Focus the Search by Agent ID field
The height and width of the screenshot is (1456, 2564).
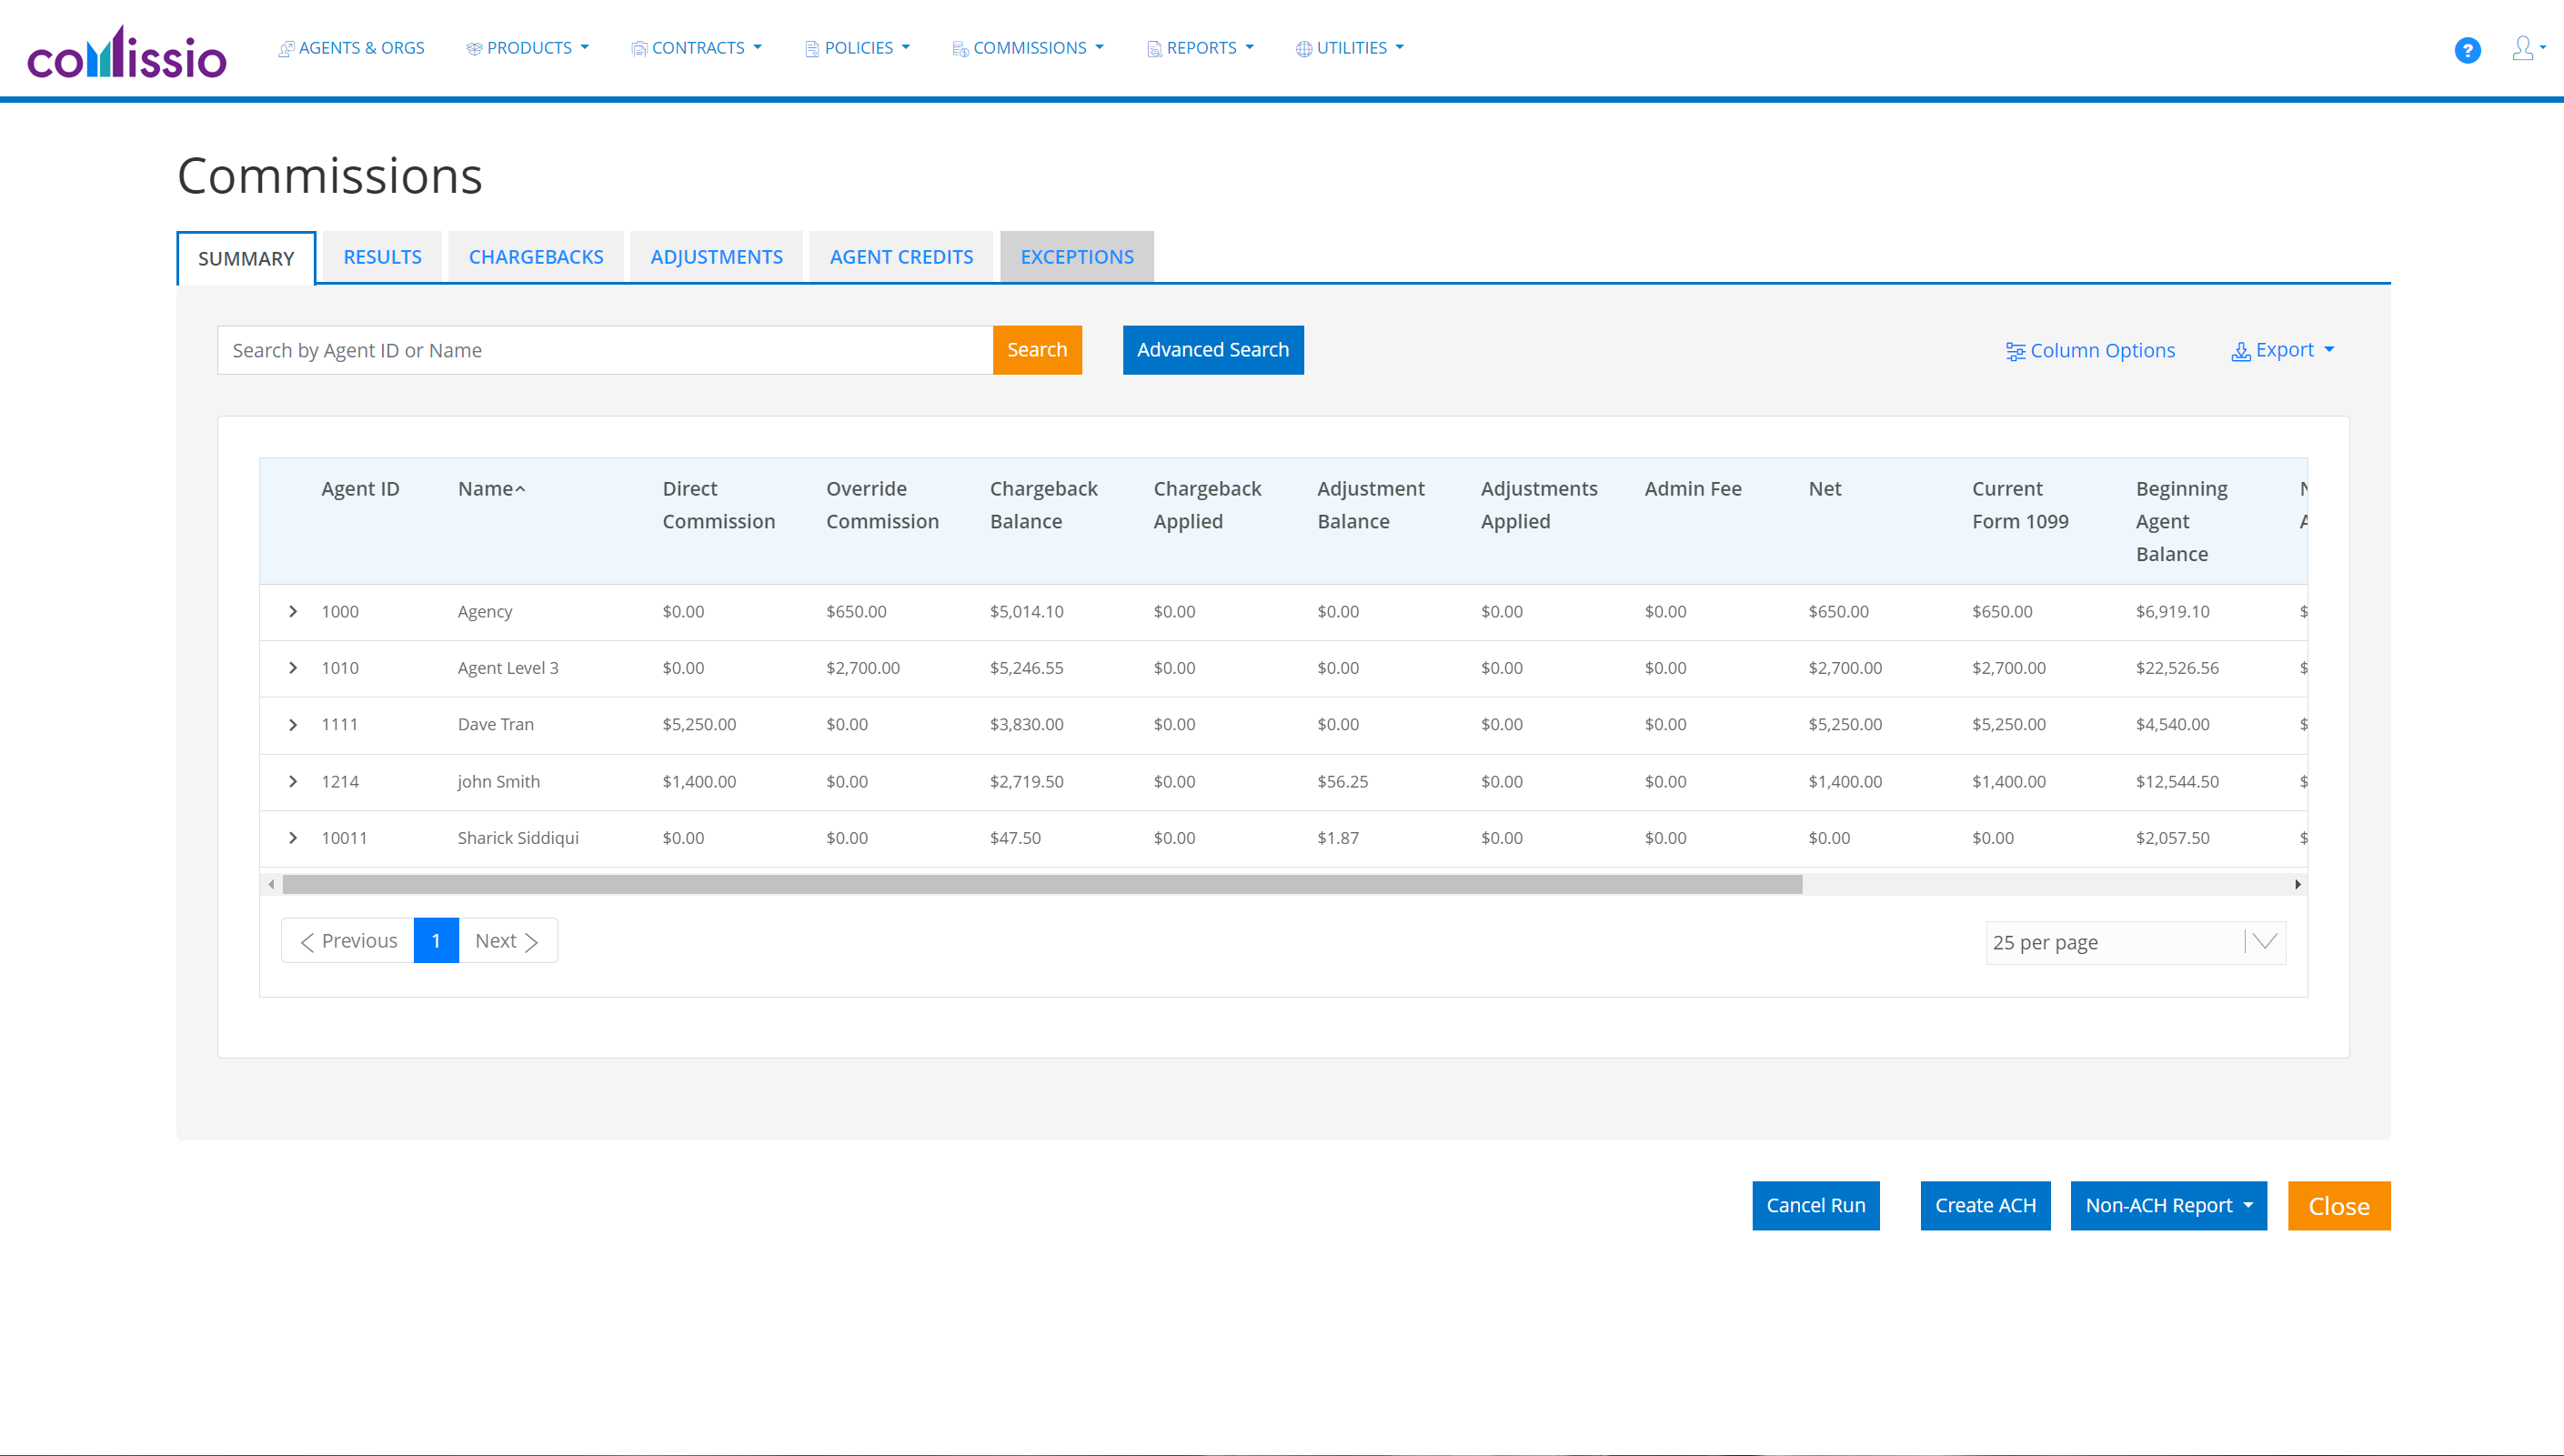click(x=605, y=350)
